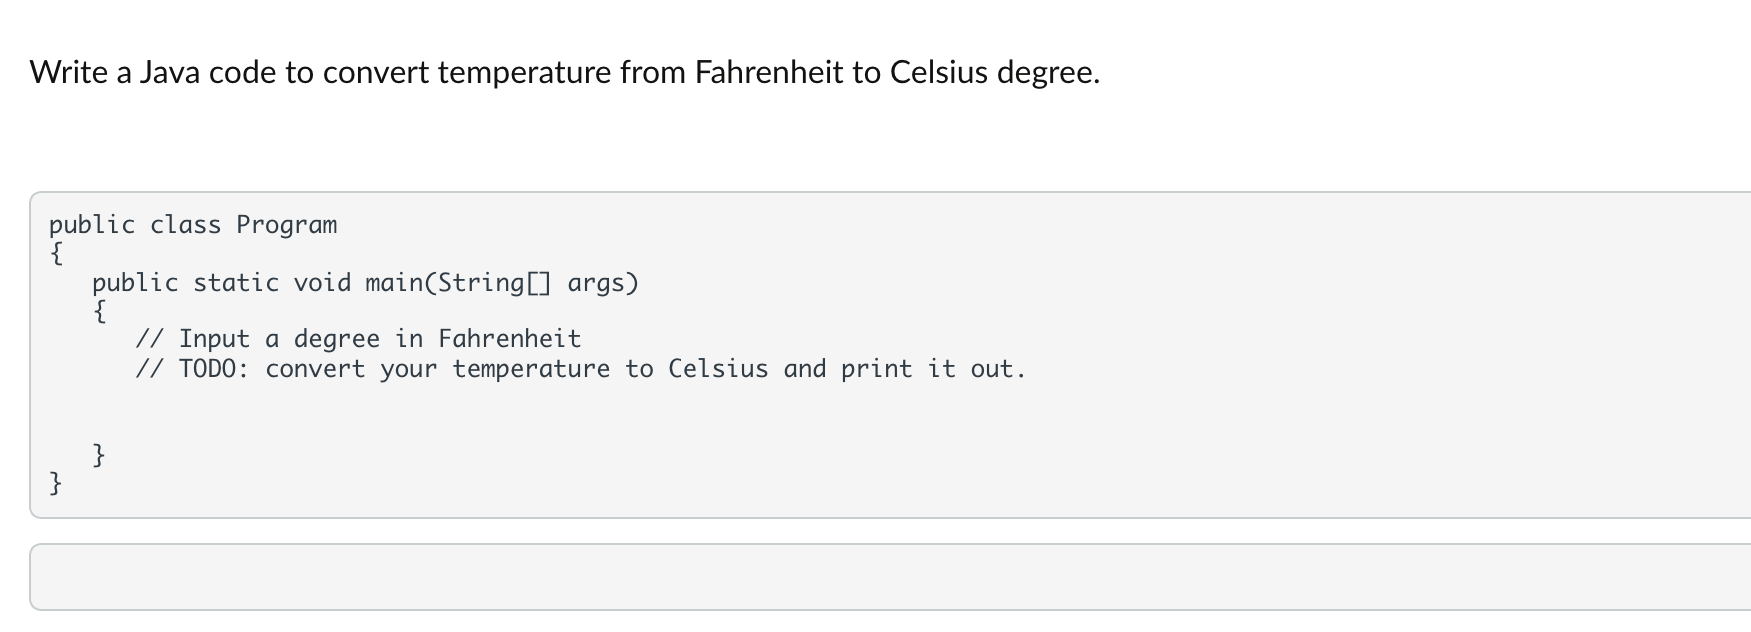Click the opening brace below class declaration

57,254
